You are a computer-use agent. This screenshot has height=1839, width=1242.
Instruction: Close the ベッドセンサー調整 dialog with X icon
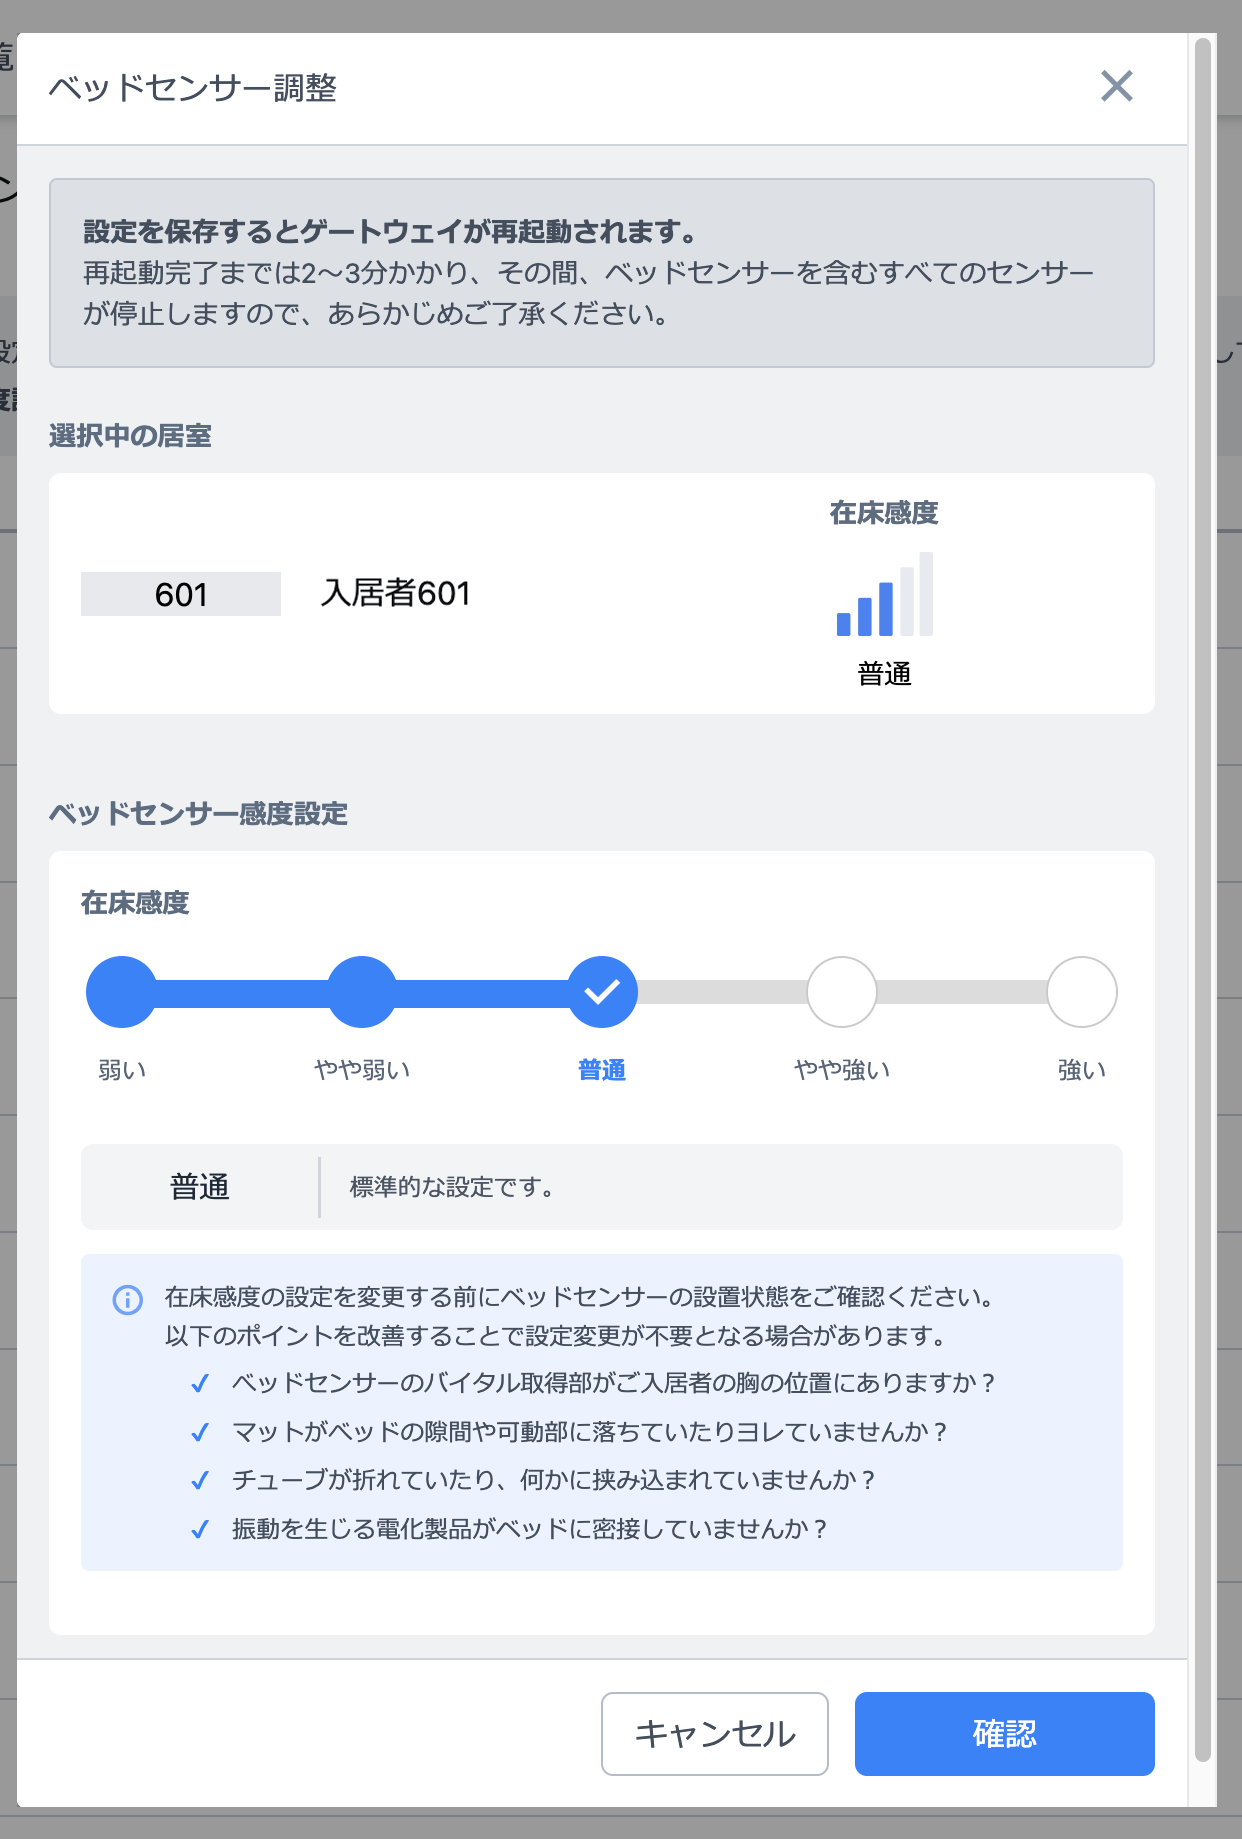(1116, 87)
